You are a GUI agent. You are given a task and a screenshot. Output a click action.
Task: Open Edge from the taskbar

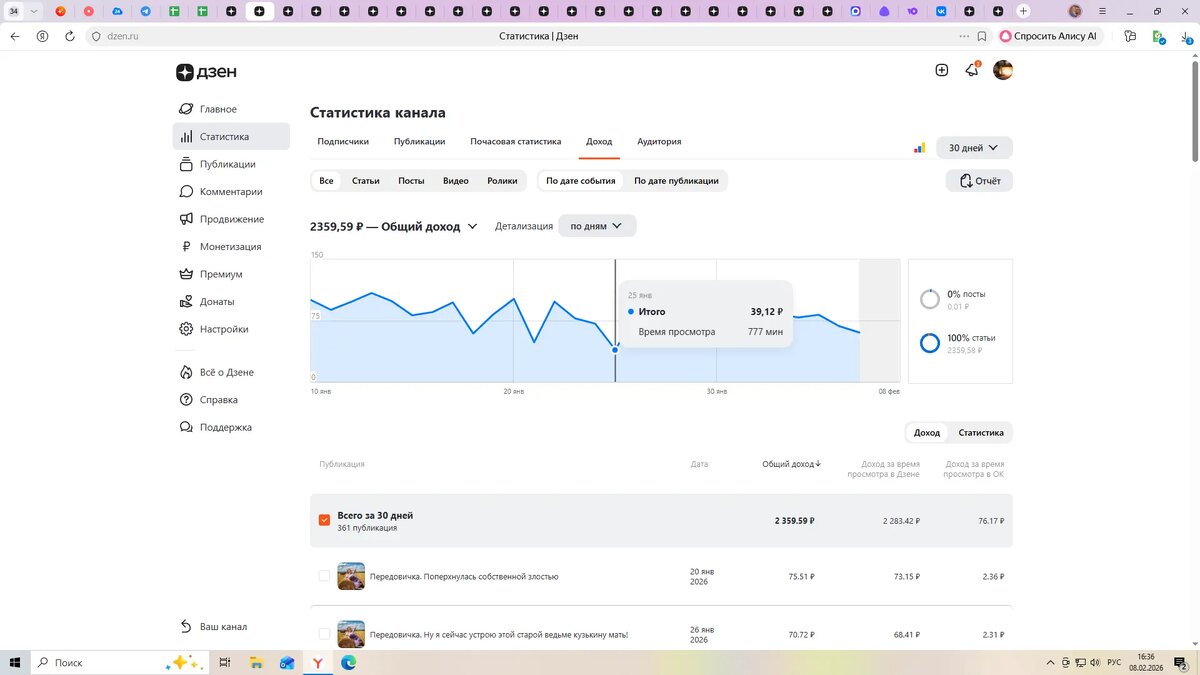coord(348,662)
